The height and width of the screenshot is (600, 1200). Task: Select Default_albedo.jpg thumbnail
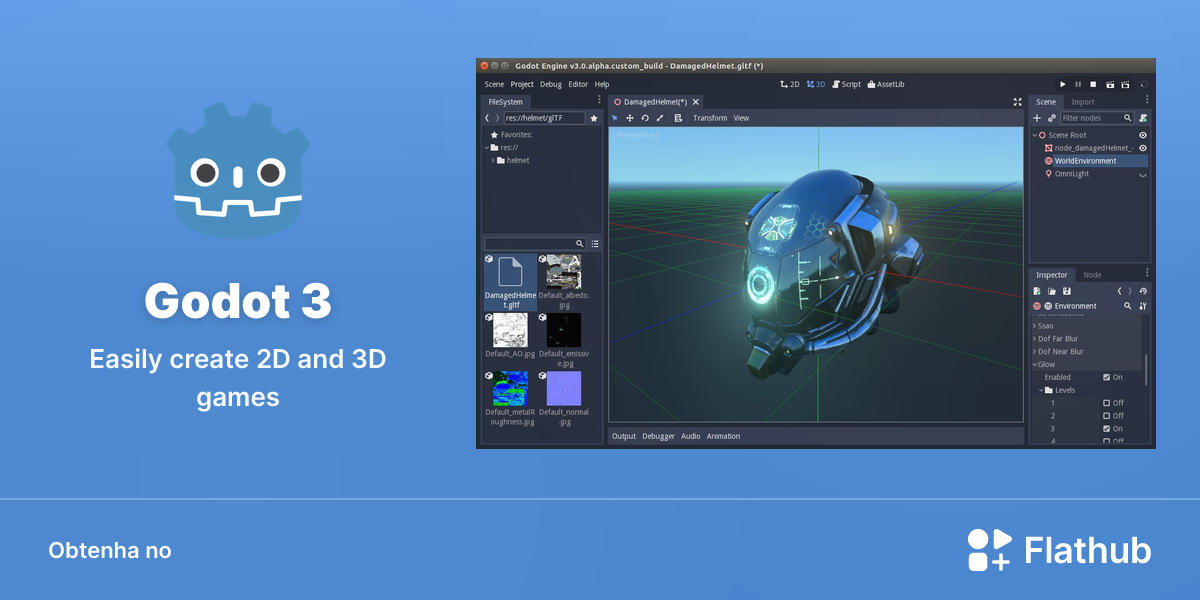[564, 272]
